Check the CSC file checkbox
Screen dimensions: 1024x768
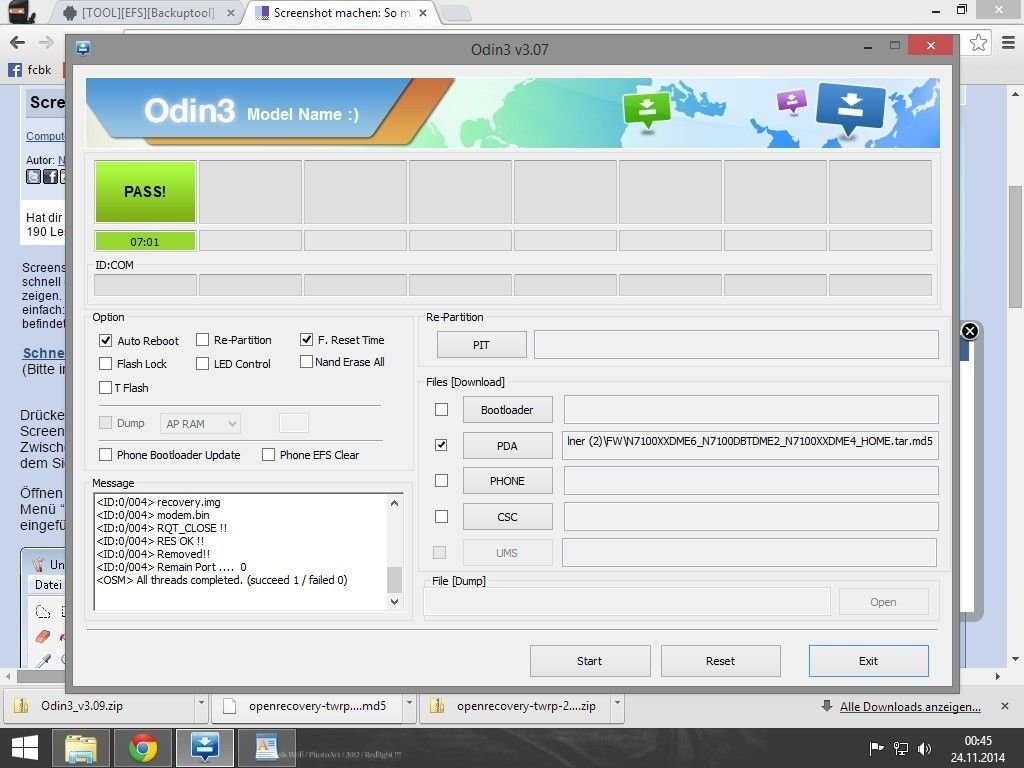tap(441, 517)
